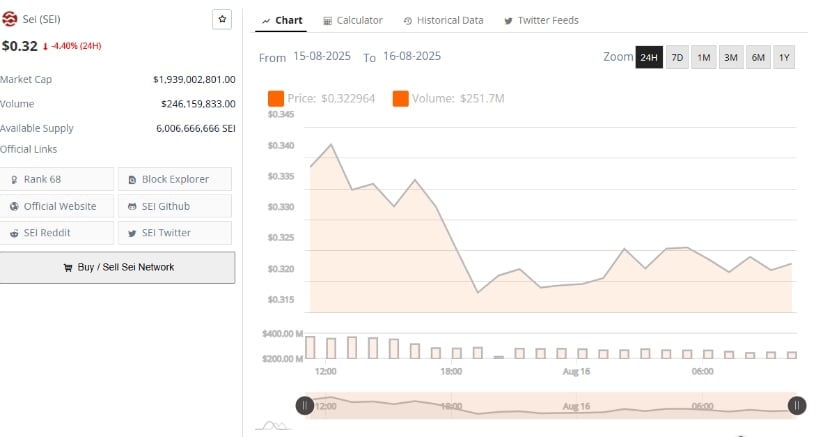Viewport: 825px width, 437px height.
Task: Click the Sei (SEI) heading text
Action: pyautogui.click(x=42, y=19)
